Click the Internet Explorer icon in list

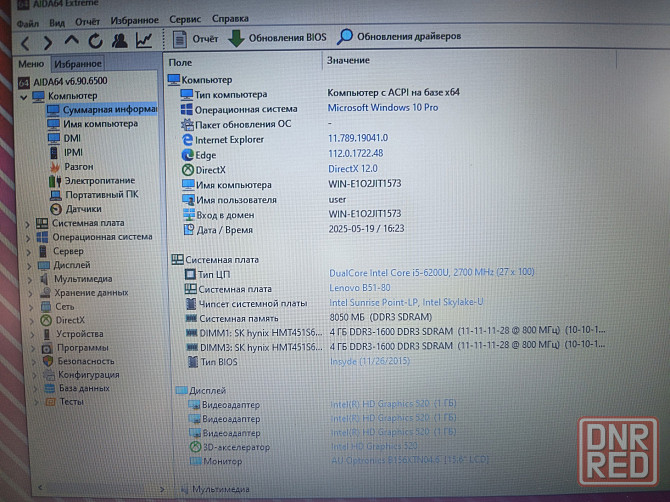pos(187,140)
